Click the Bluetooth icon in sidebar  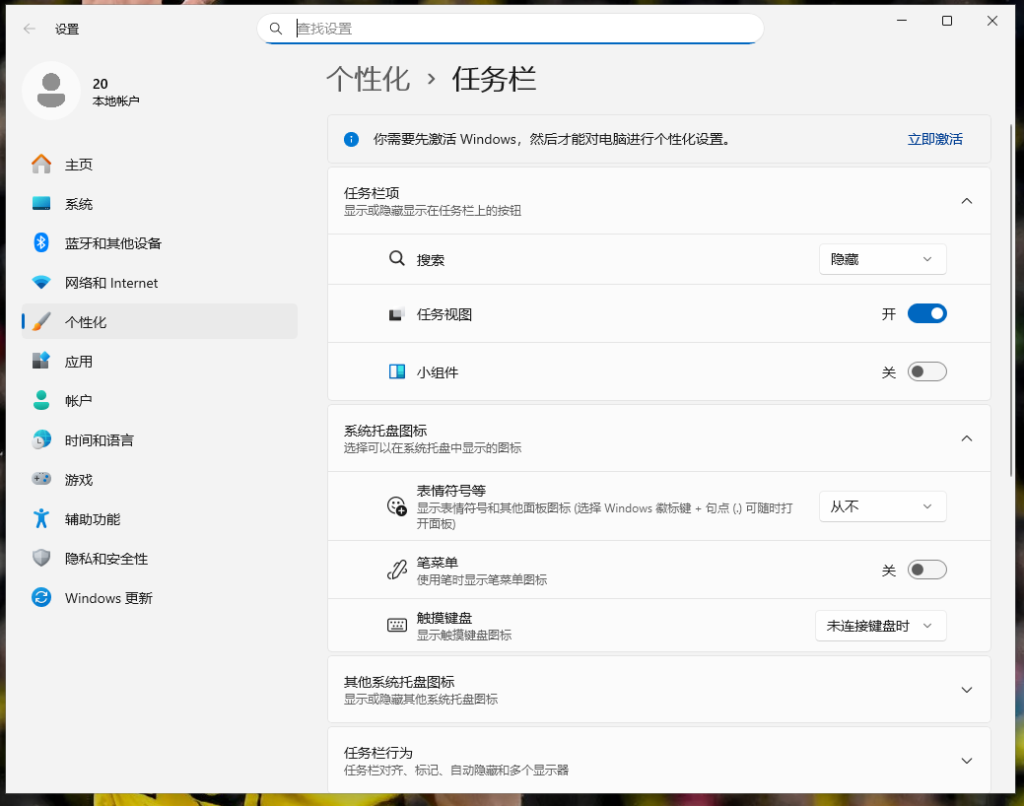tap(41, 243)
